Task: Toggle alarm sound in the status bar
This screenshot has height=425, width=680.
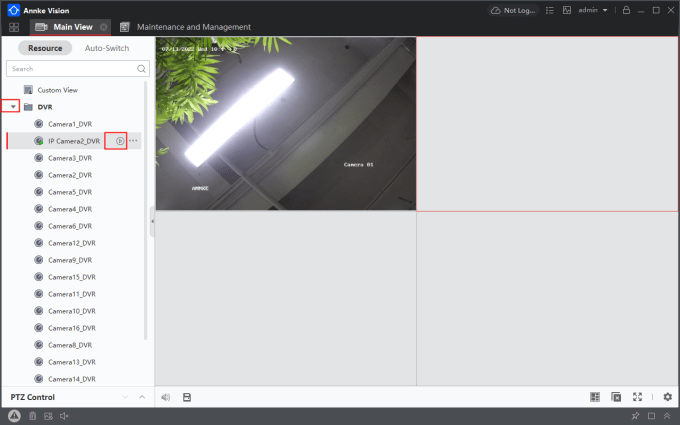Action: 64,415
